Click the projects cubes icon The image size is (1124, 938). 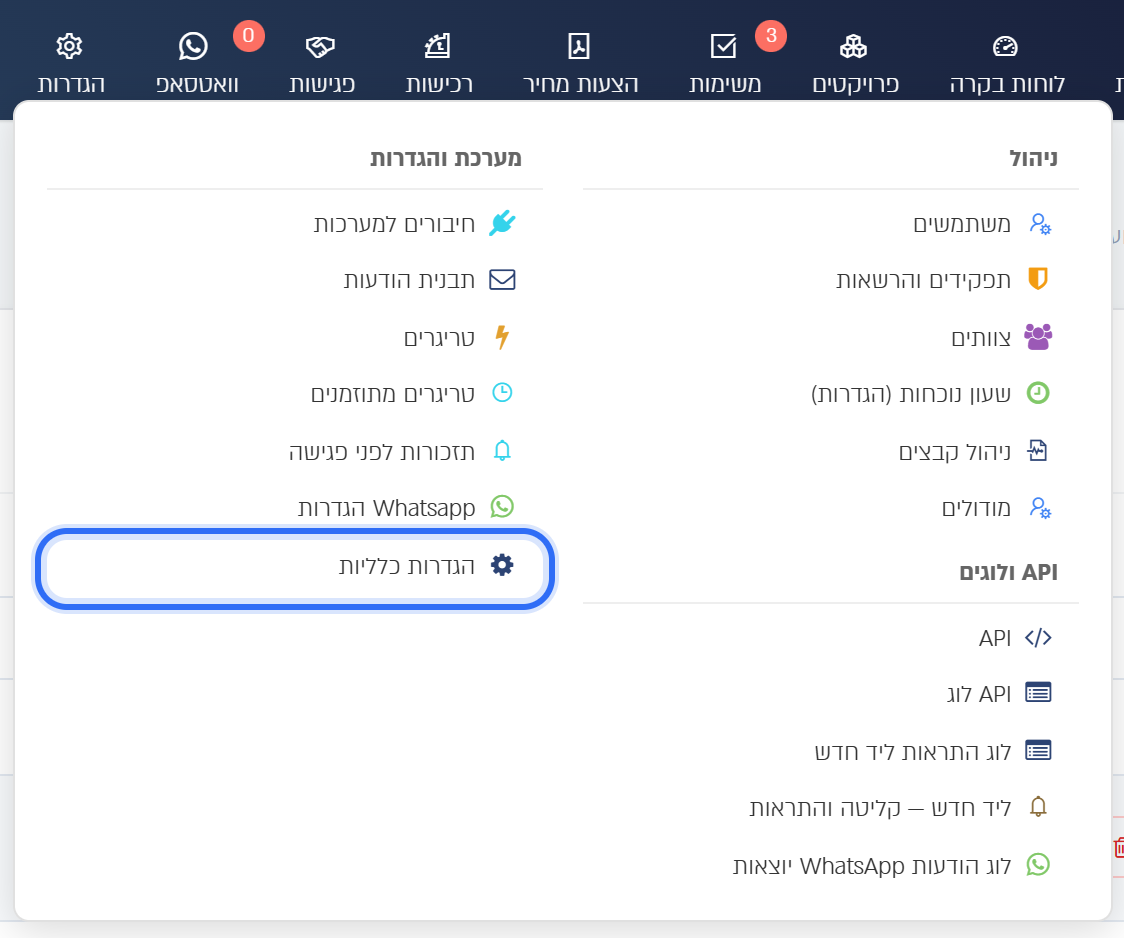point(853,47)
